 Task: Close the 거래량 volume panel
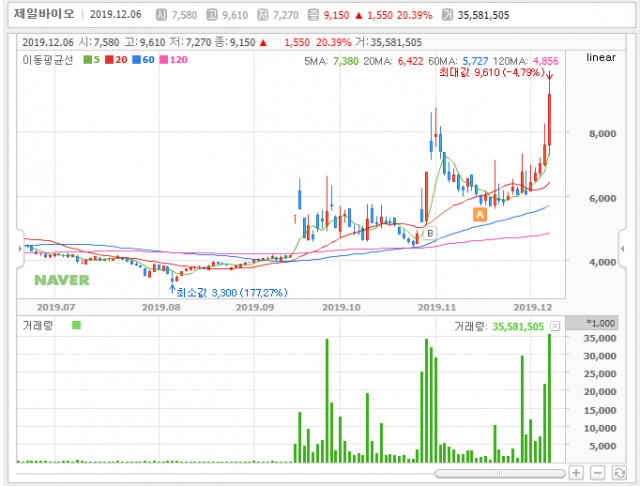coord(555,326)
